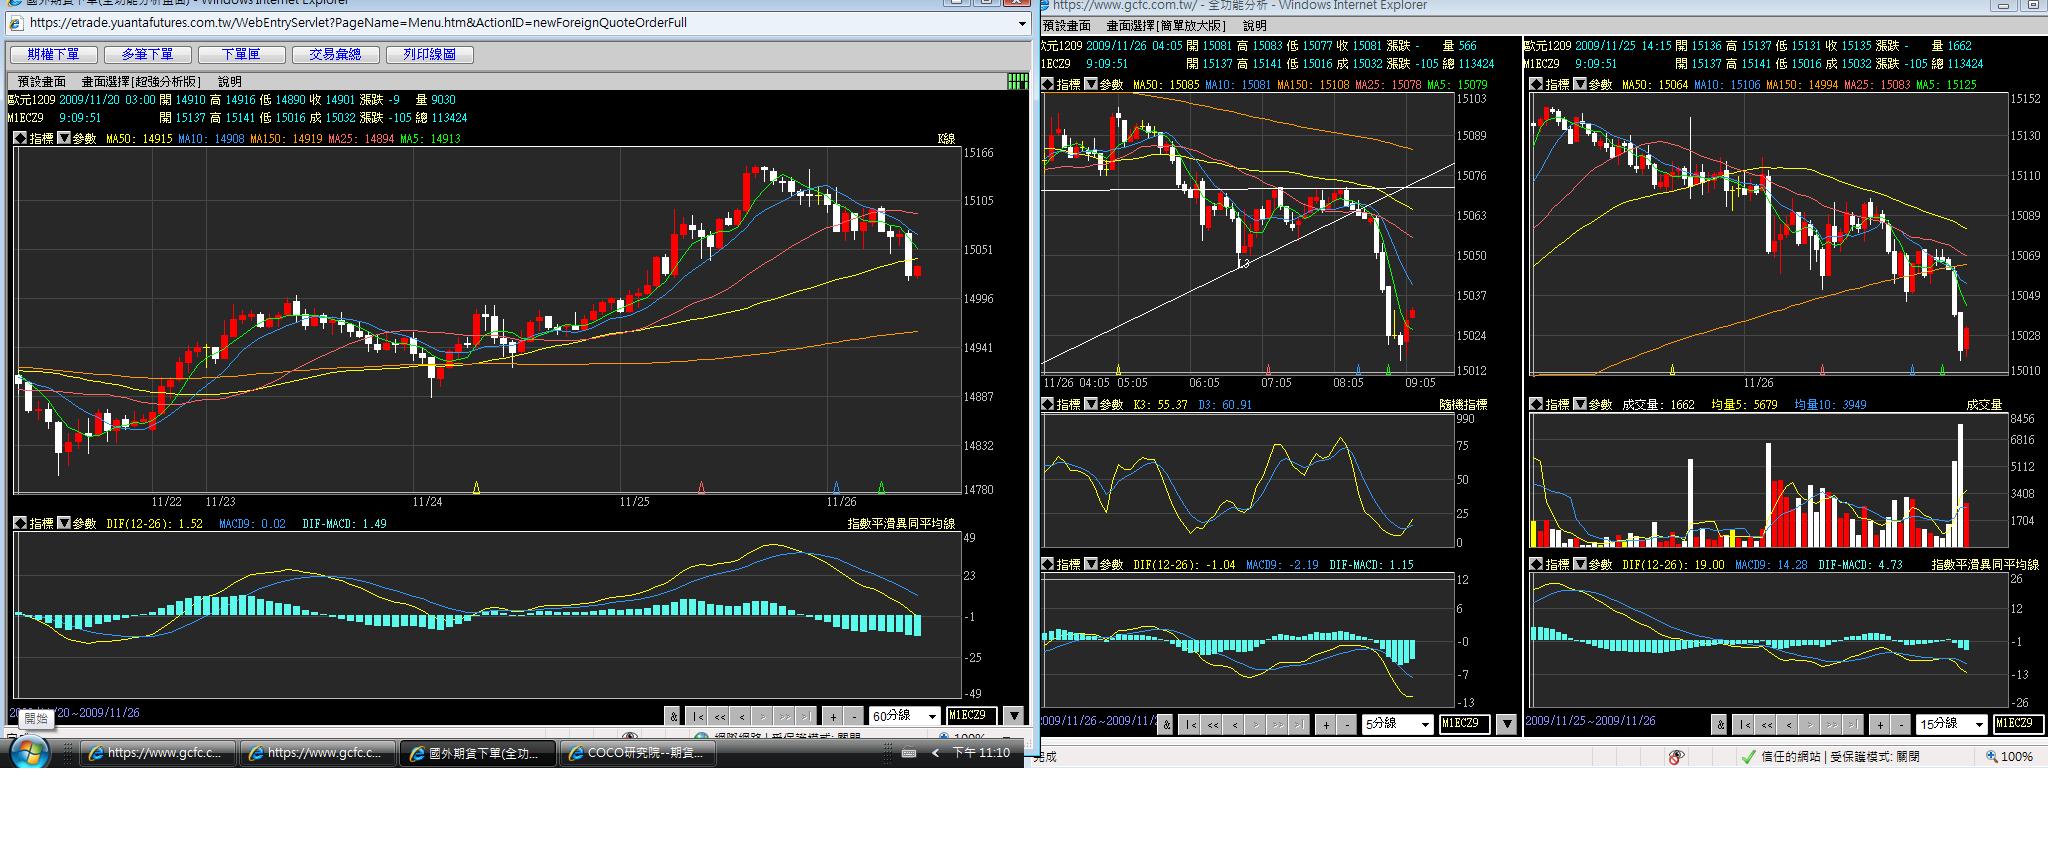Zoom in (+) on 60分線 chart
The width and height of the screenshot is (2048, 854).
(x=833, y=716)
